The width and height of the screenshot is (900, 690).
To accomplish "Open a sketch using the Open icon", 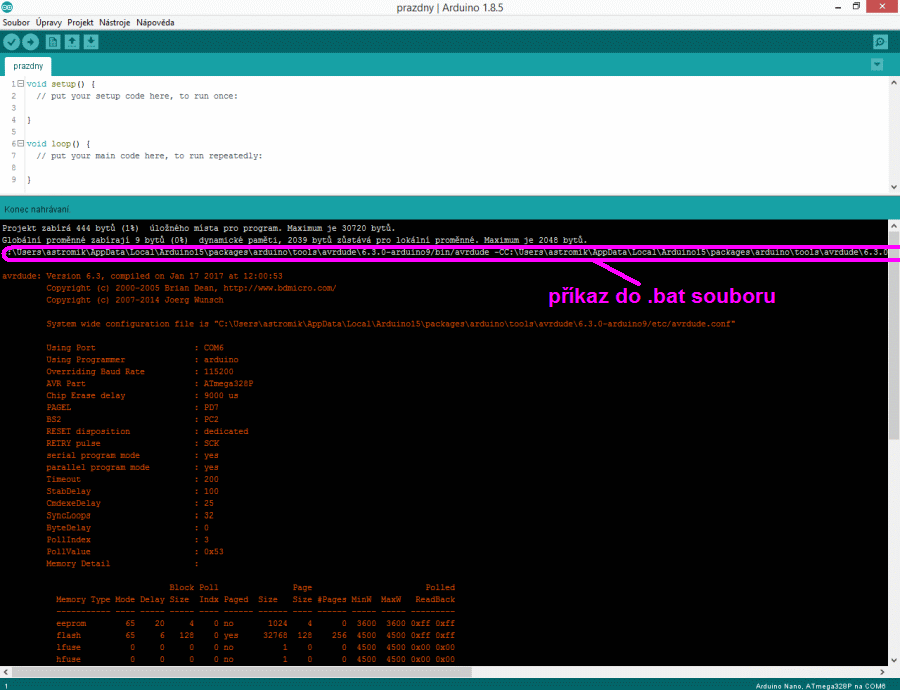I will click(x=72, y=42).
